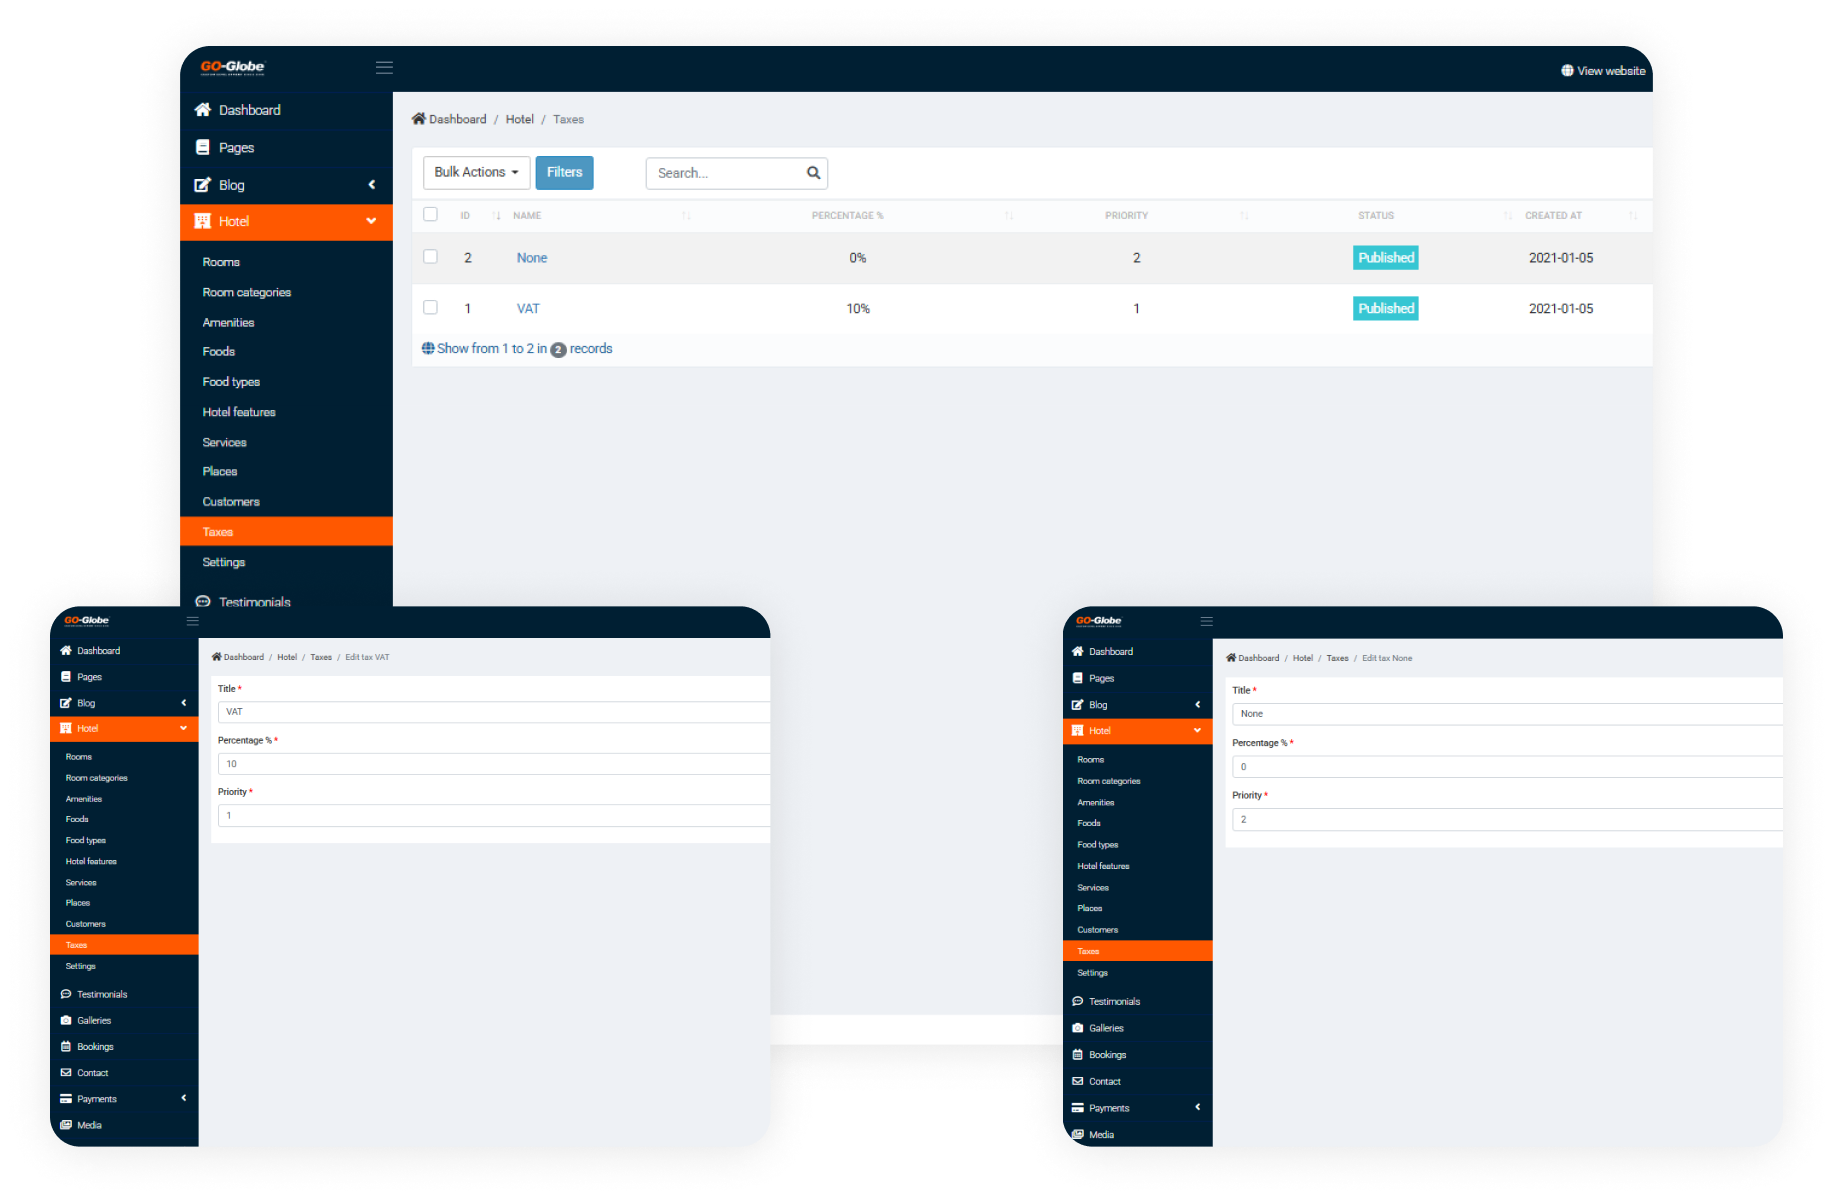1833x1201 pixels.
Task: Click the Media icon in the Edit tax None panel
Action: point(1078,1134)
